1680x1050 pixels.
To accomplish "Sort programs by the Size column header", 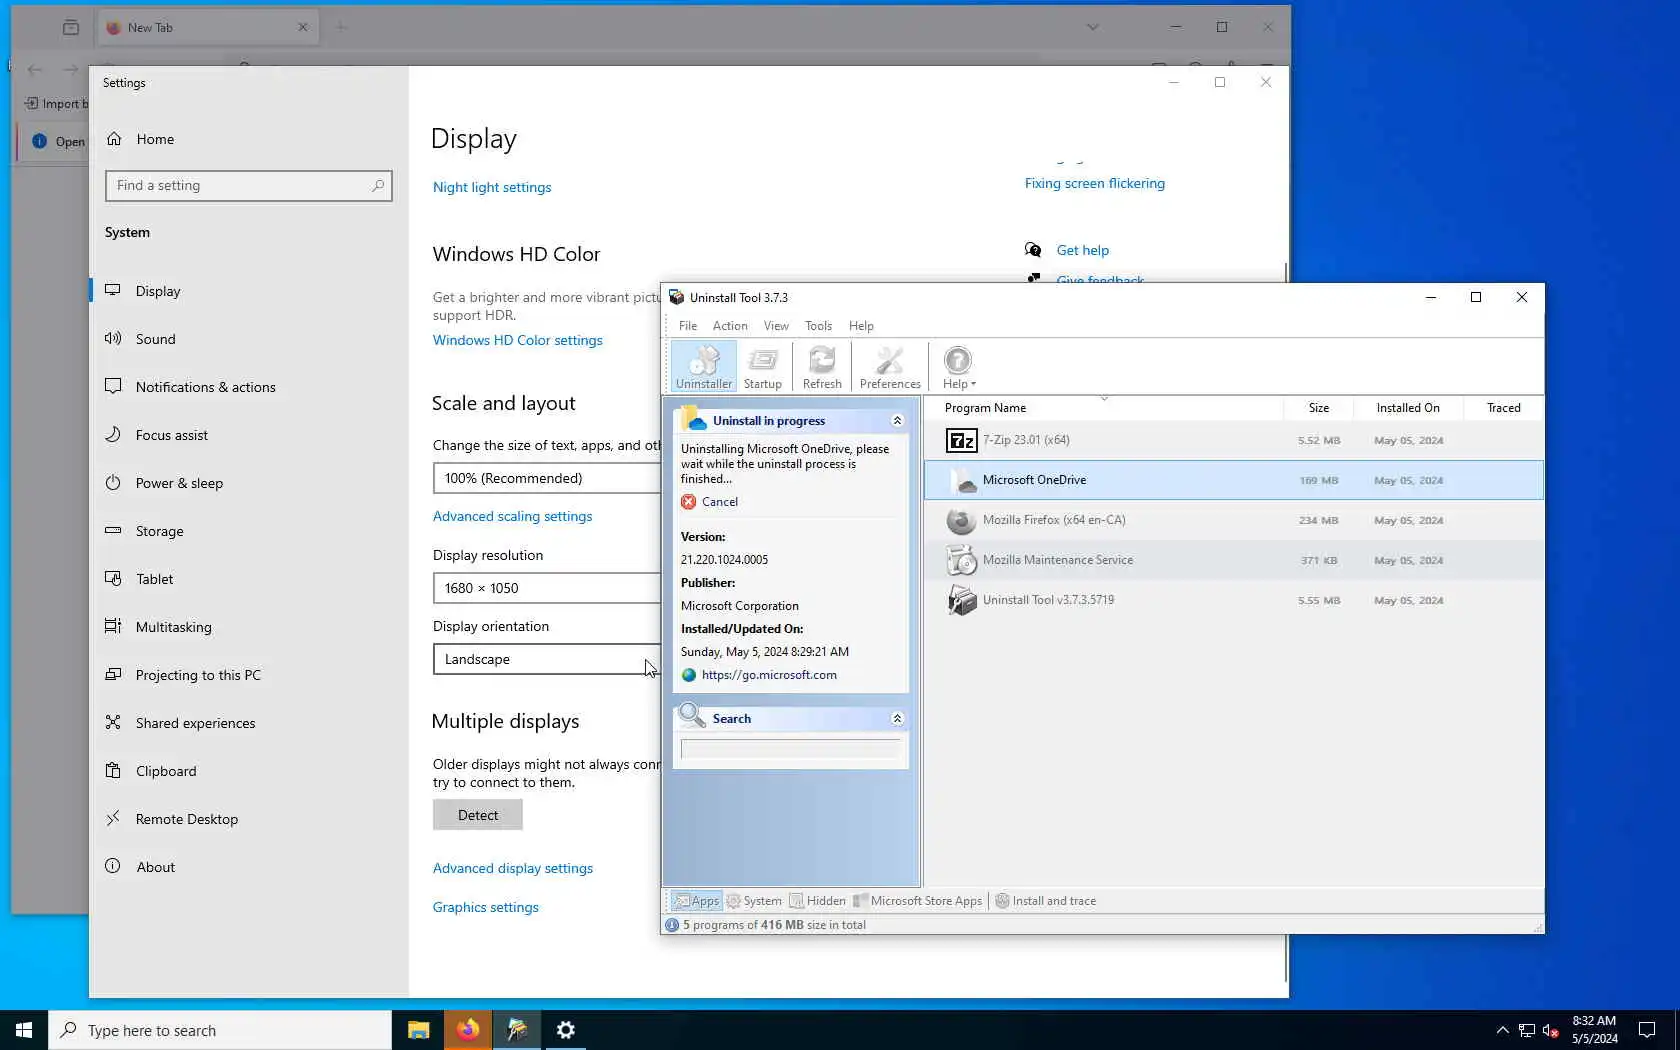I will [1318, 408].
